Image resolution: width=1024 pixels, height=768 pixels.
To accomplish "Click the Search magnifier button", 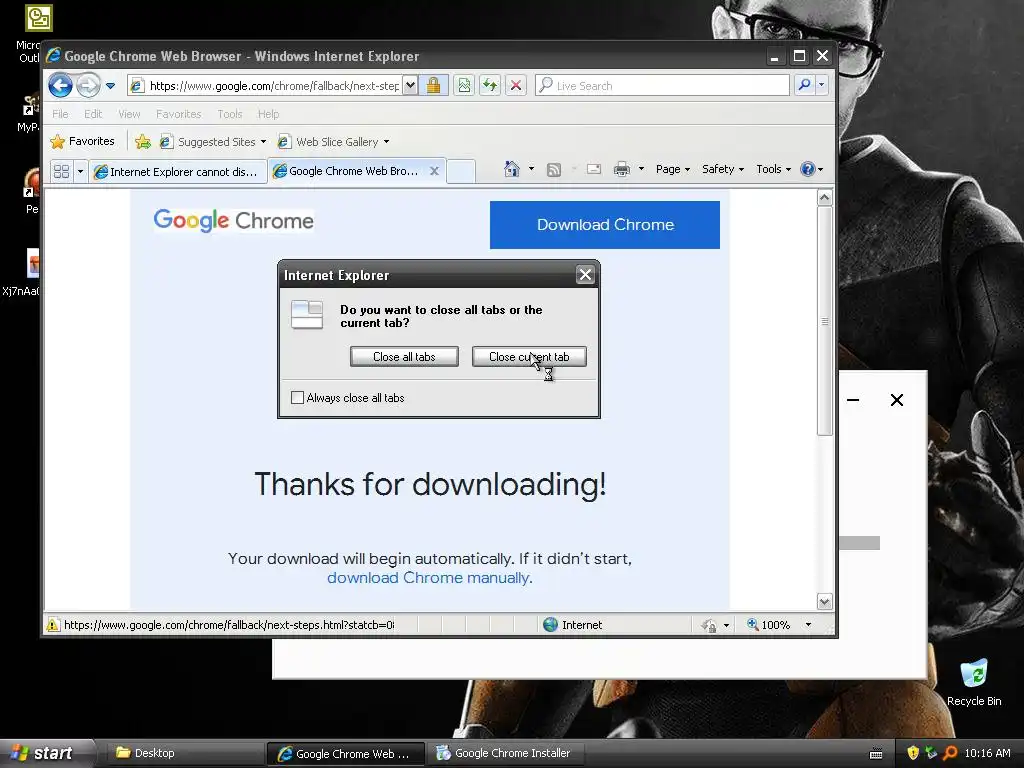I will (x=805, y=85).
